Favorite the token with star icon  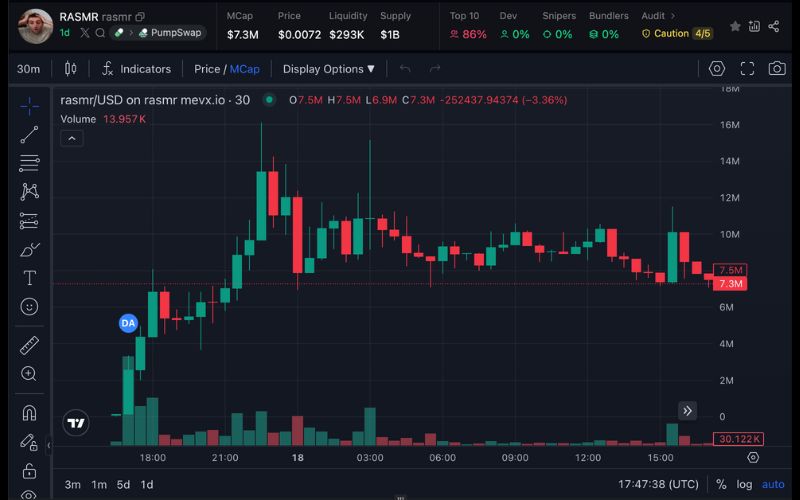(735, 27)
